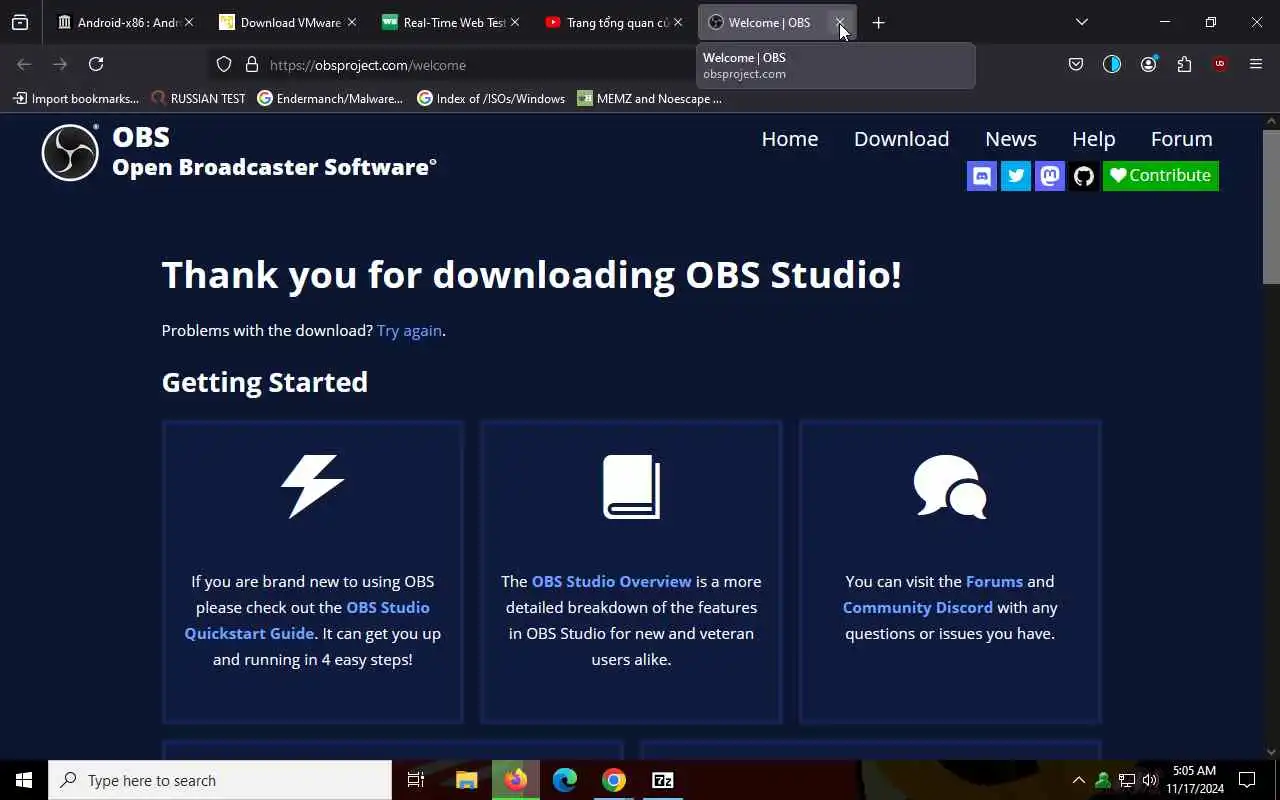Screen dimensions: 1280x800
Task: Click the address bar URL field
Action: point(480,65)
